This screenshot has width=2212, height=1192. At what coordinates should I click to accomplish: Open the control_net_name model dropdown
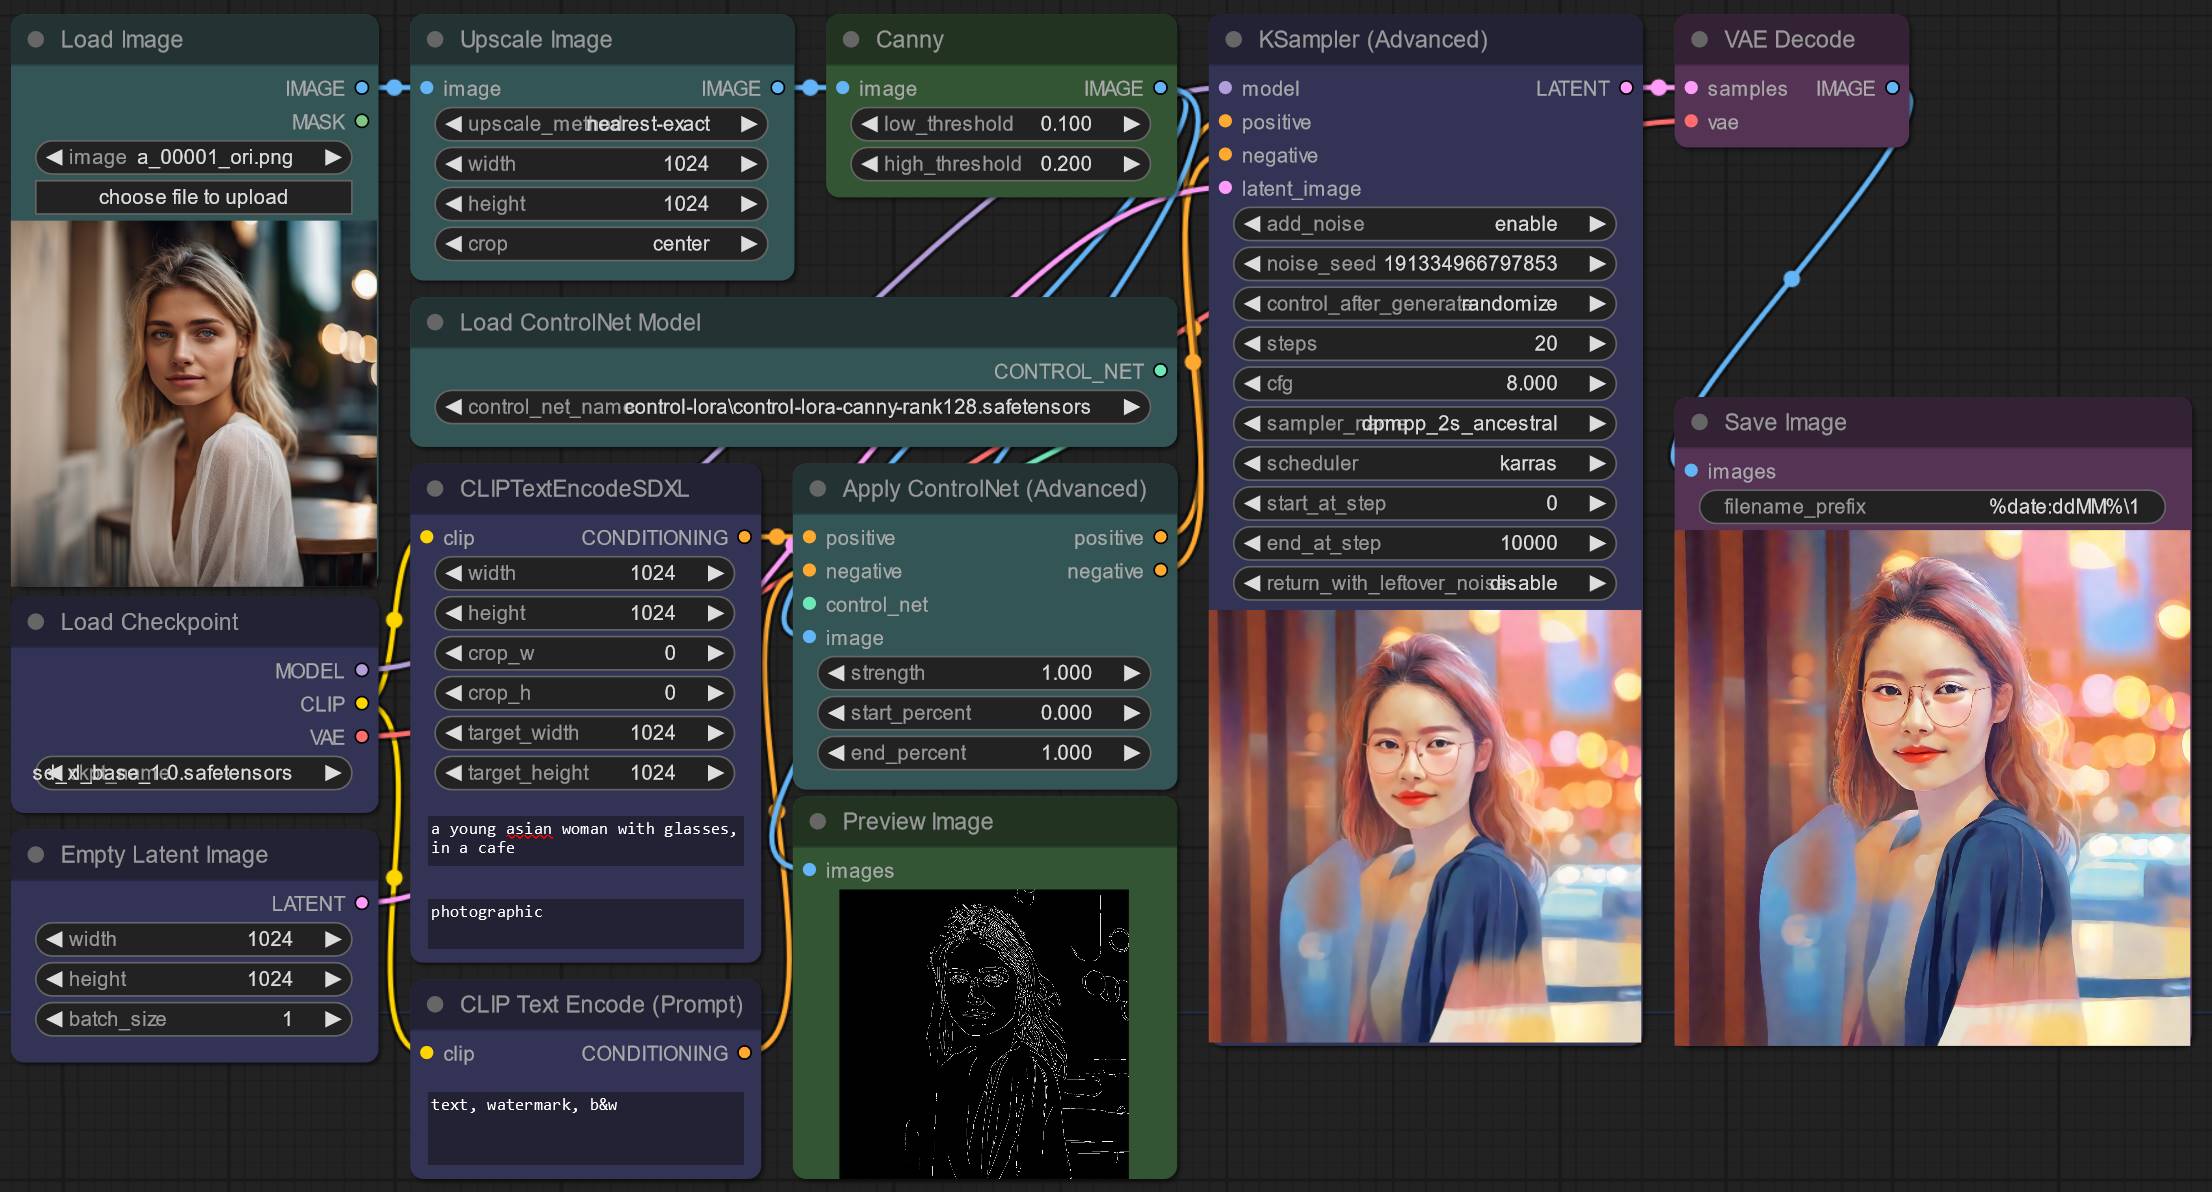pos(792,407)
